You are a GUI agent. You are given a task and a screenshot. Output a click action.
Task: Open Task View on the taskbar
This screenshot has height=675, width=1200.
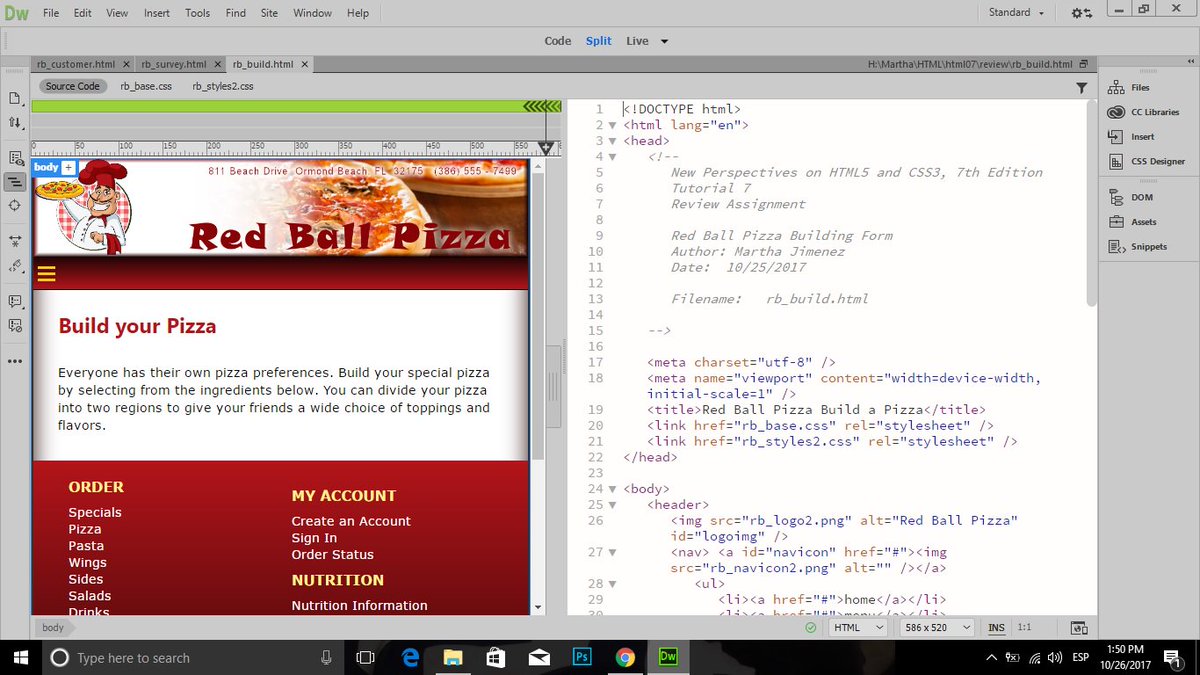tap(366, 657)
